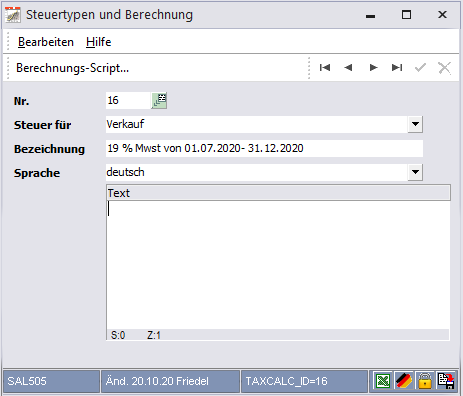Edit the Bezeichnung text field
Image resolution: width=463 pixels, height=396 pixels.
point(264,148)
